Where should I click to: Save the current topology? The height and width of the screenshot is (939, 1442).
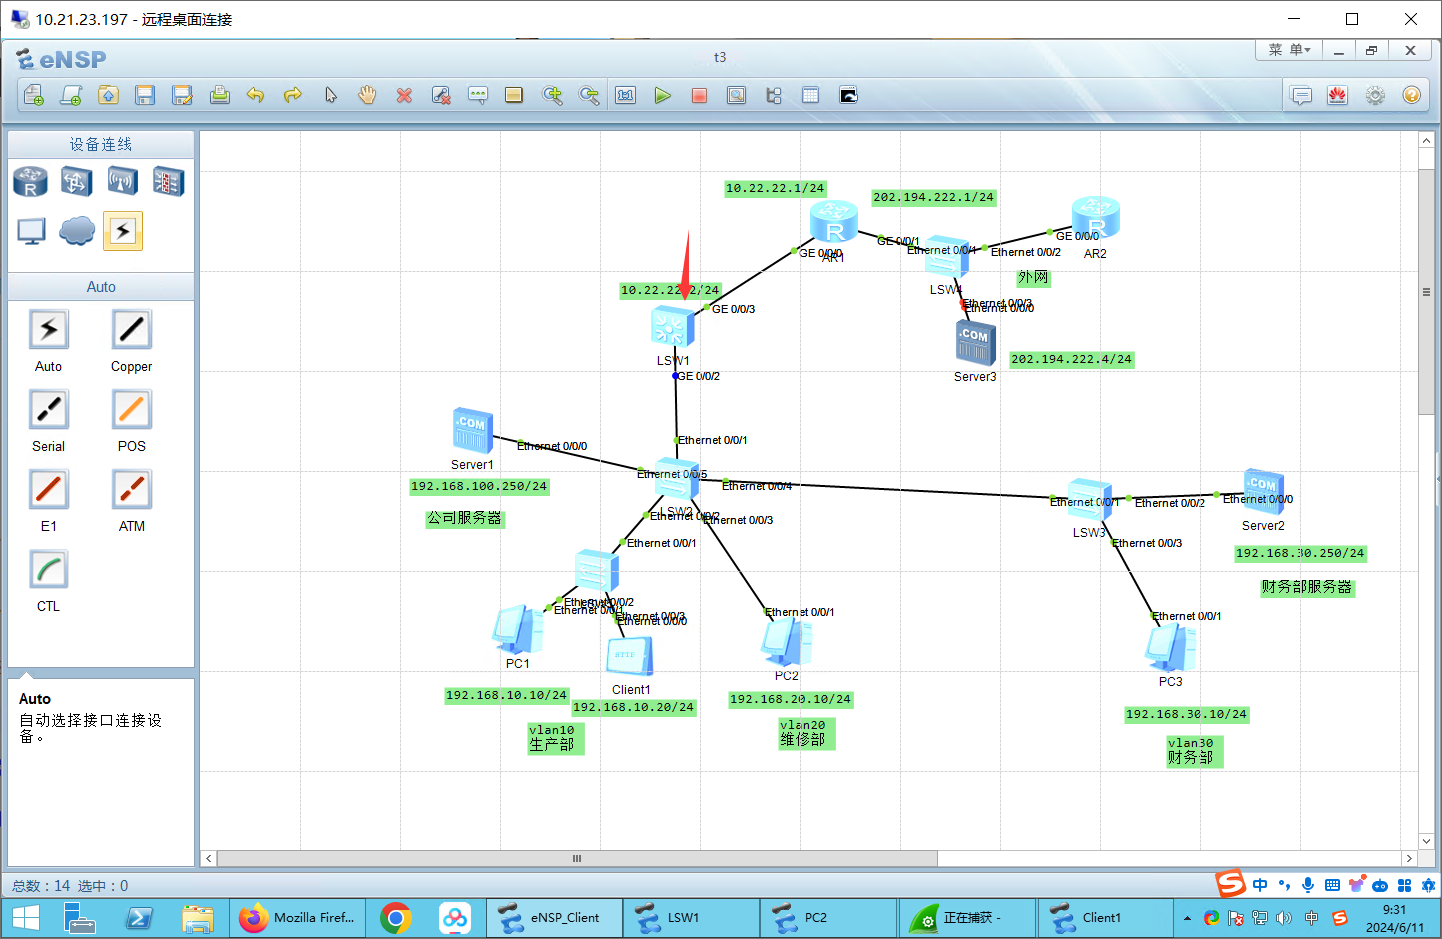[x=145, y=95]
